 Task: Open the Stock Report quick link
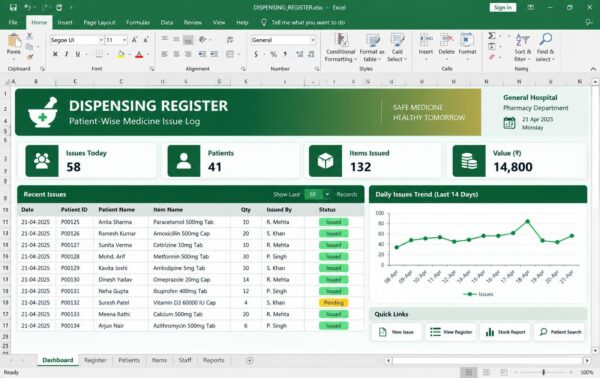(x=505, y=332)
